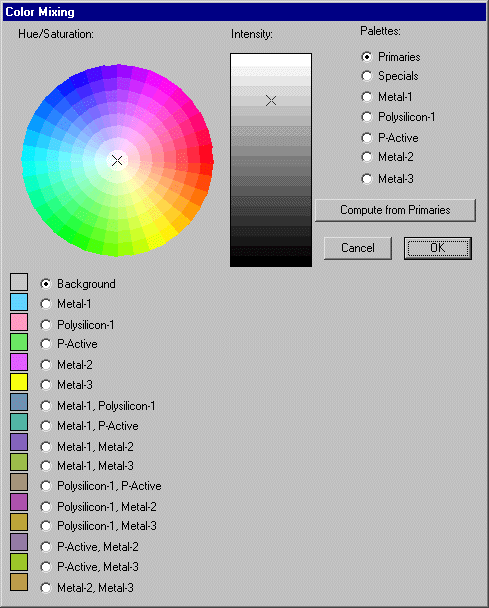Click the X marker in the hue wheel
This screenshot has width=489, height=608.
click(117, 160)
